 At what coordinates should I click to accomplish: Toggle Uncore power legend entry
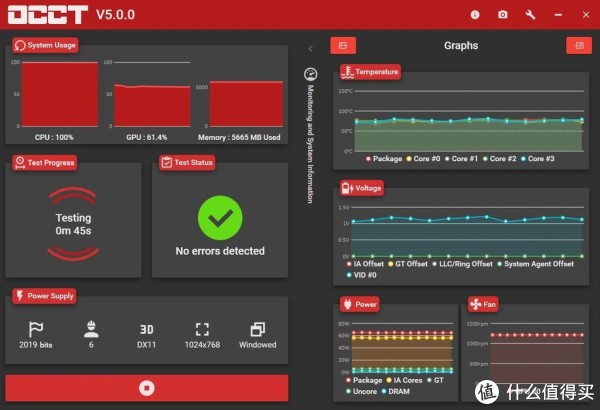[361, 391]
